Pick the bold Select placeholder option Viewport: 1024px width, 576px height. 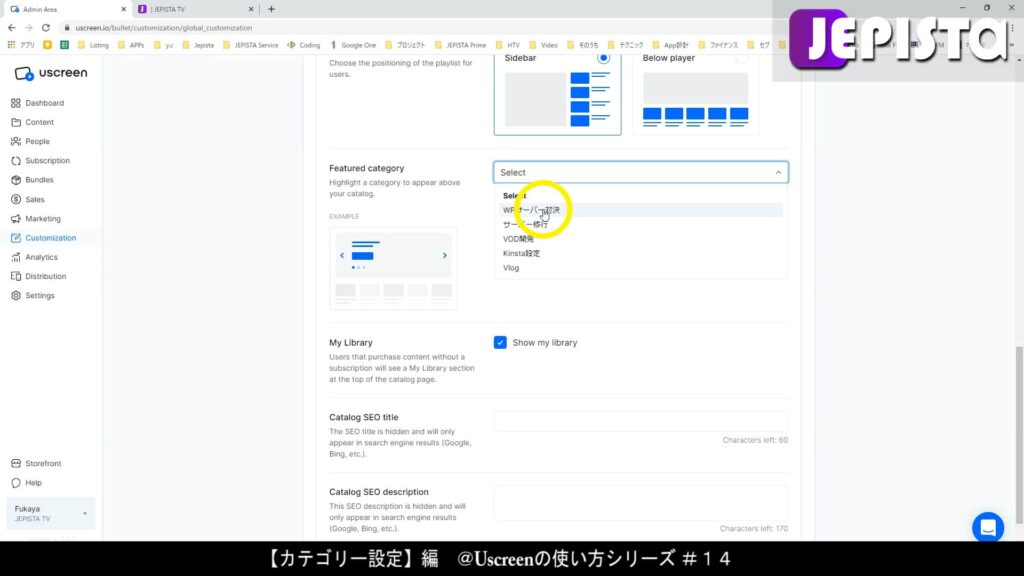641,196
